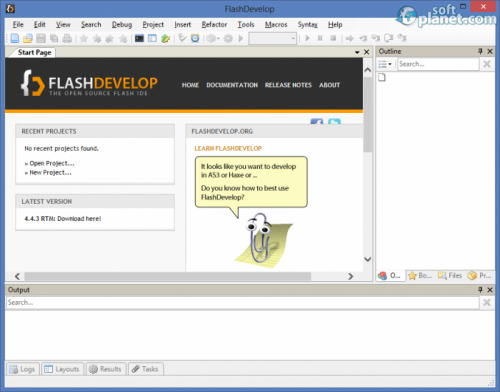
Task: Click the Outline panel search field
Action: click(438, 64)
